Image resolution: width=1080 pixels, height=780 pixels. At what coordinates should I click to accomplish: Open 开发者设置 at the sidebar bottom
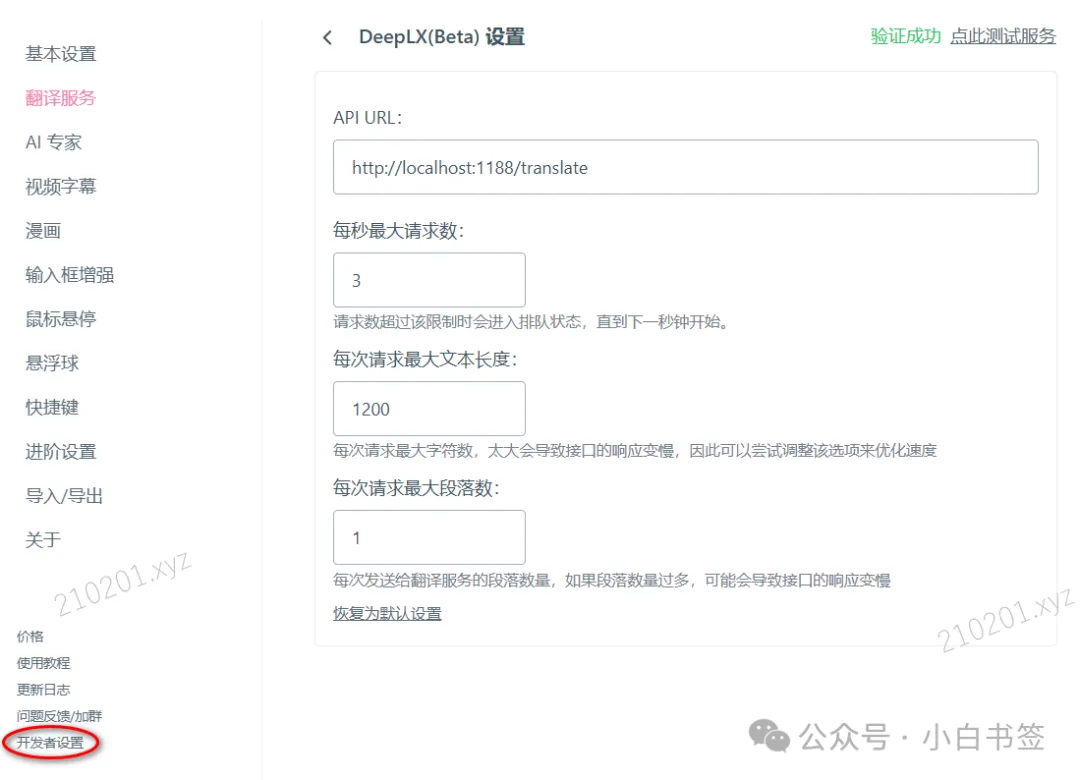[x=50, y=743]
